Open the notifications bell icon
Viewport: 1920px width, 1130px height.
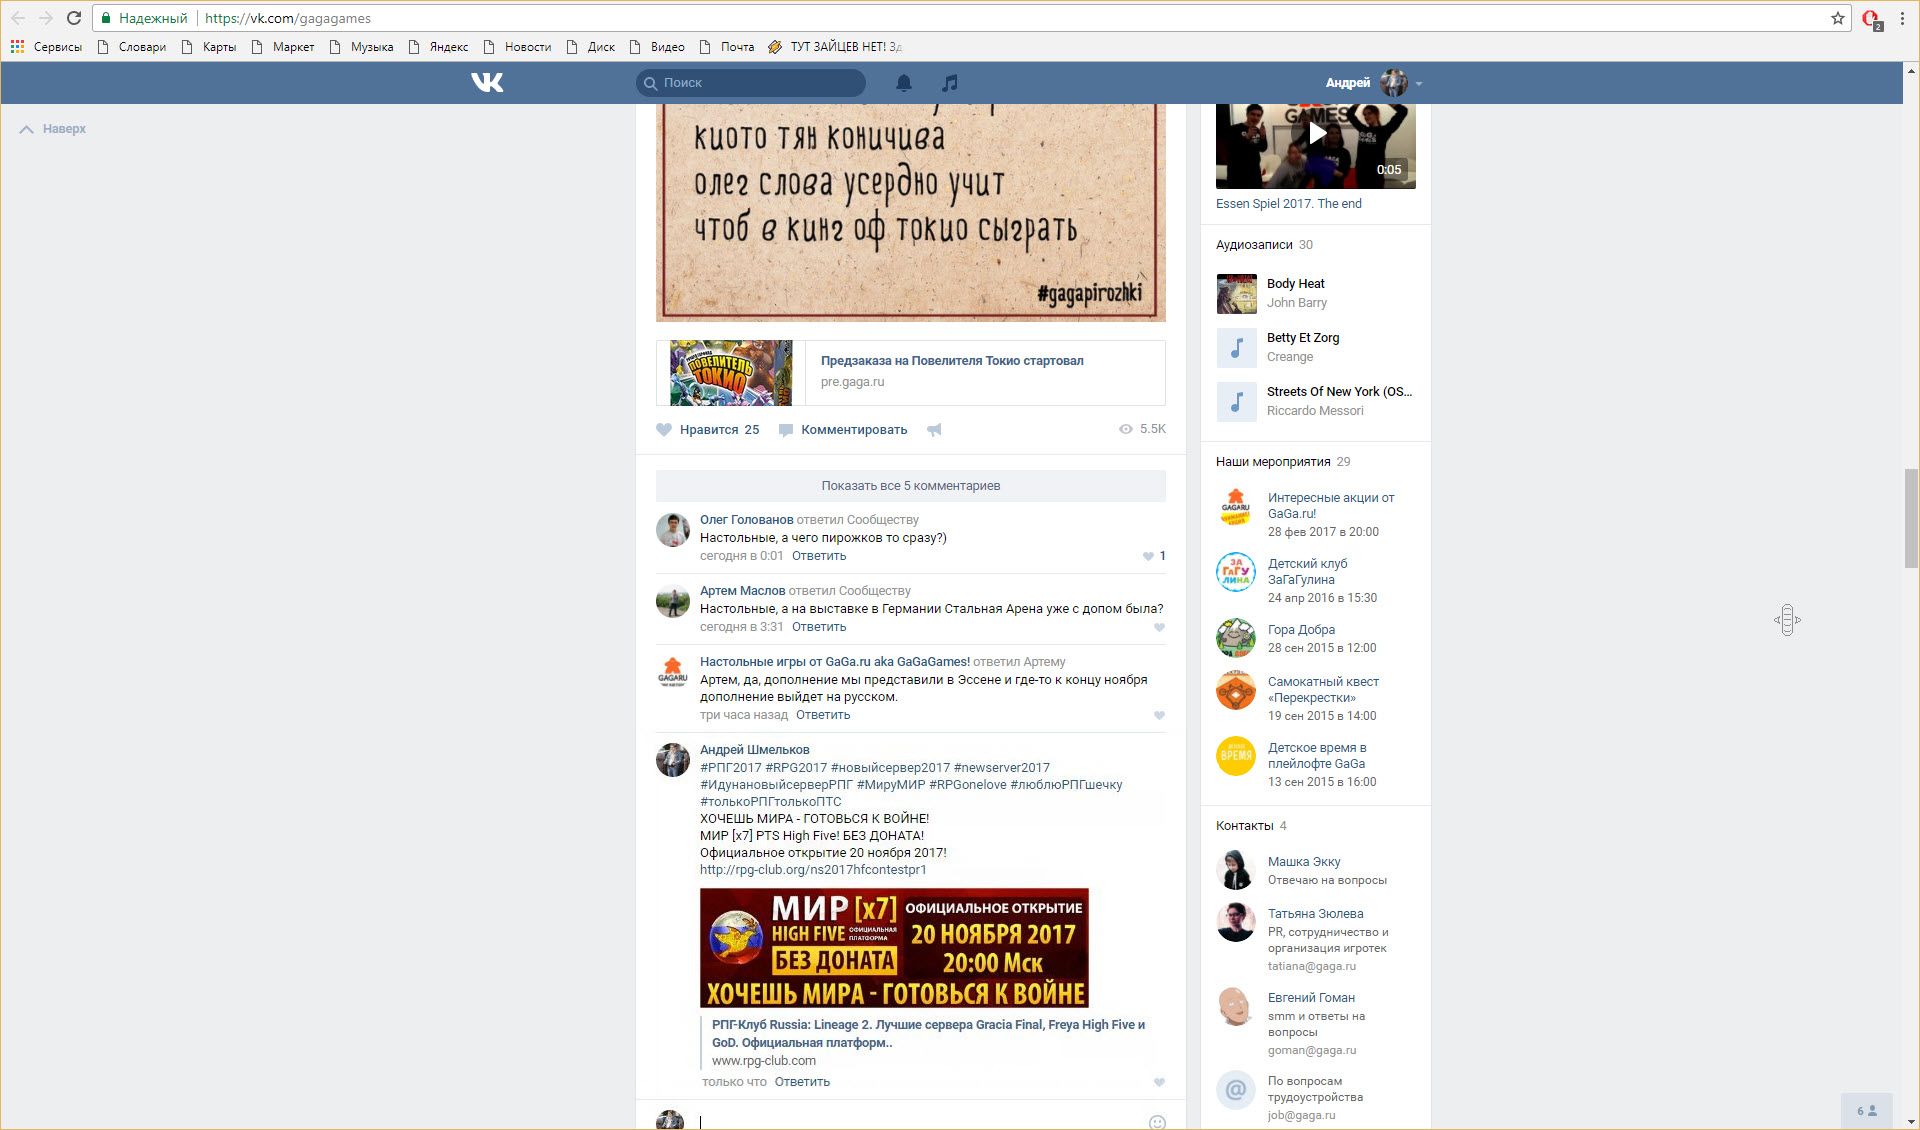coord(903,83)
